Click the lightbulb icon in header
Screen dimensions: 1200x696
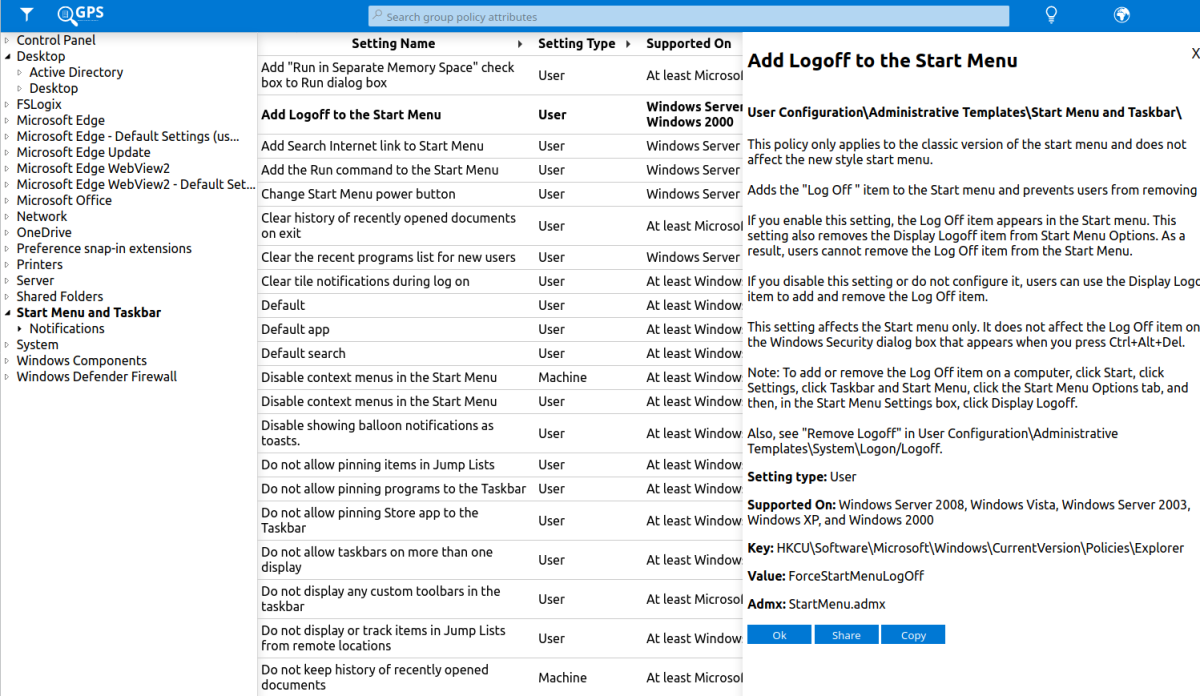(1051, 15)
